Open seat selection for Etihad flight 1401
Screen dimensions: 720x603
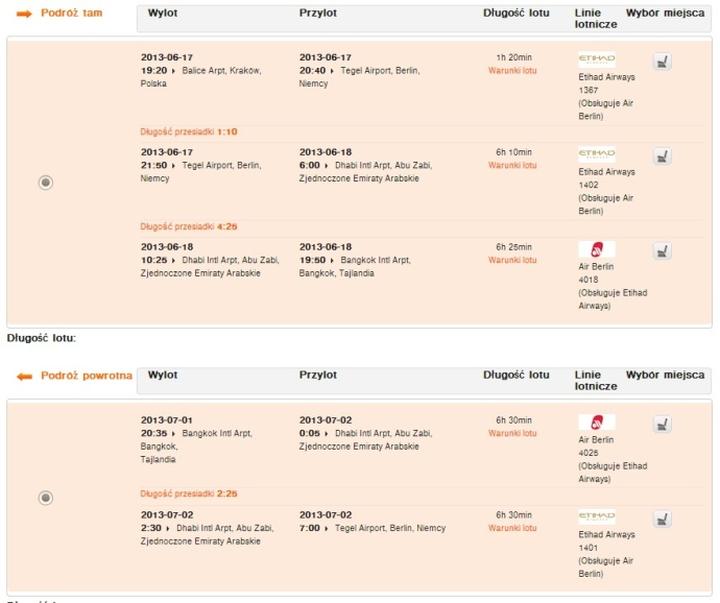[x=661, y=519]
